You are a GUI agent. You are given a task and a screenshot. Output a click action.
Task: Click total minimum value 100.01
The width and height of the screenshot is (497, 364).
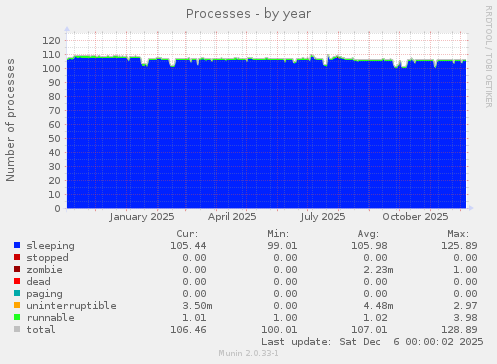[279, 330]
